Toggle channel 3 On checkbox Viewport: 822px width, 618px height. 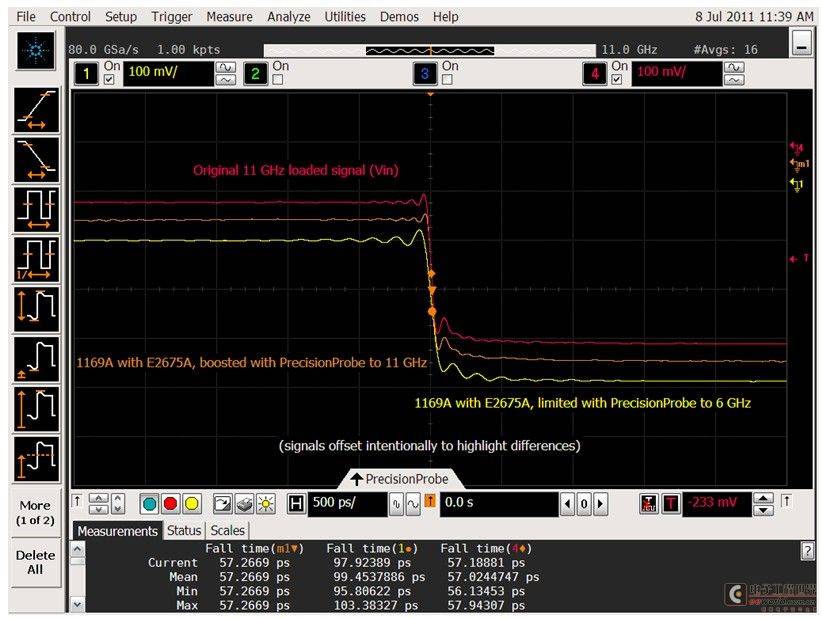tap(447, 80)
